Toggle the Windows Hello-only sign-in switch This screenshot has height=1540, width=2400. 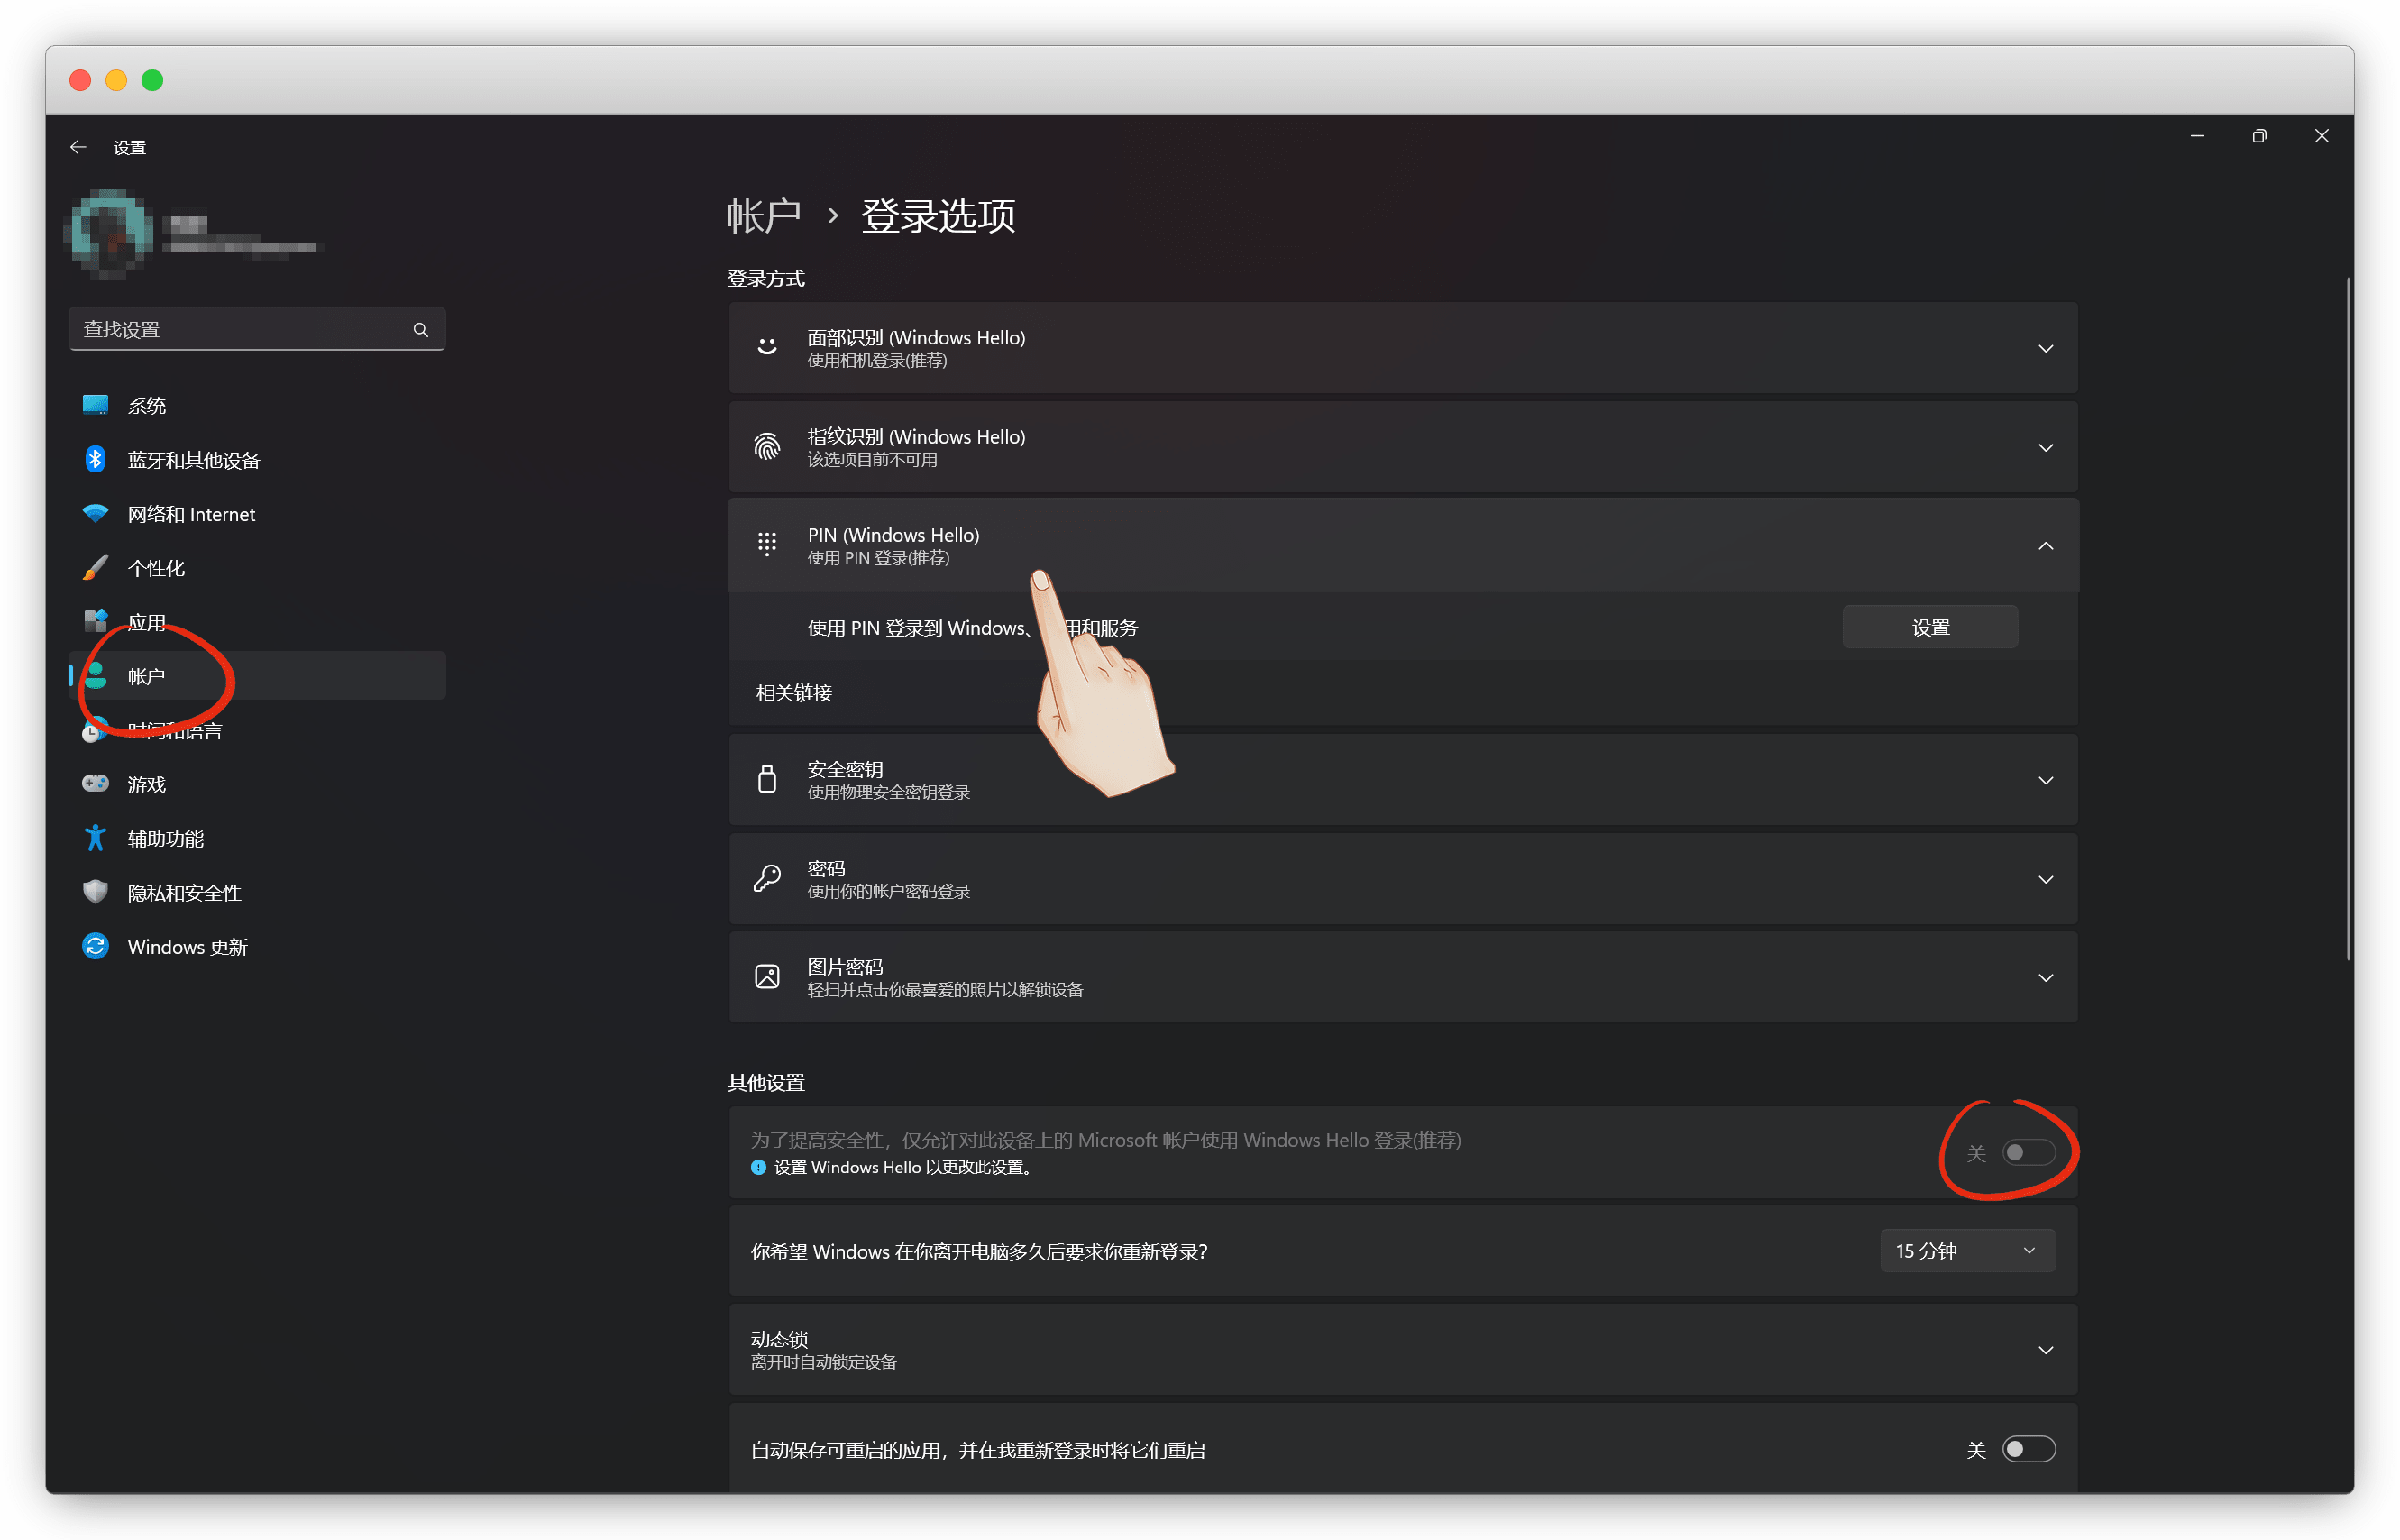point(2028,1153)
